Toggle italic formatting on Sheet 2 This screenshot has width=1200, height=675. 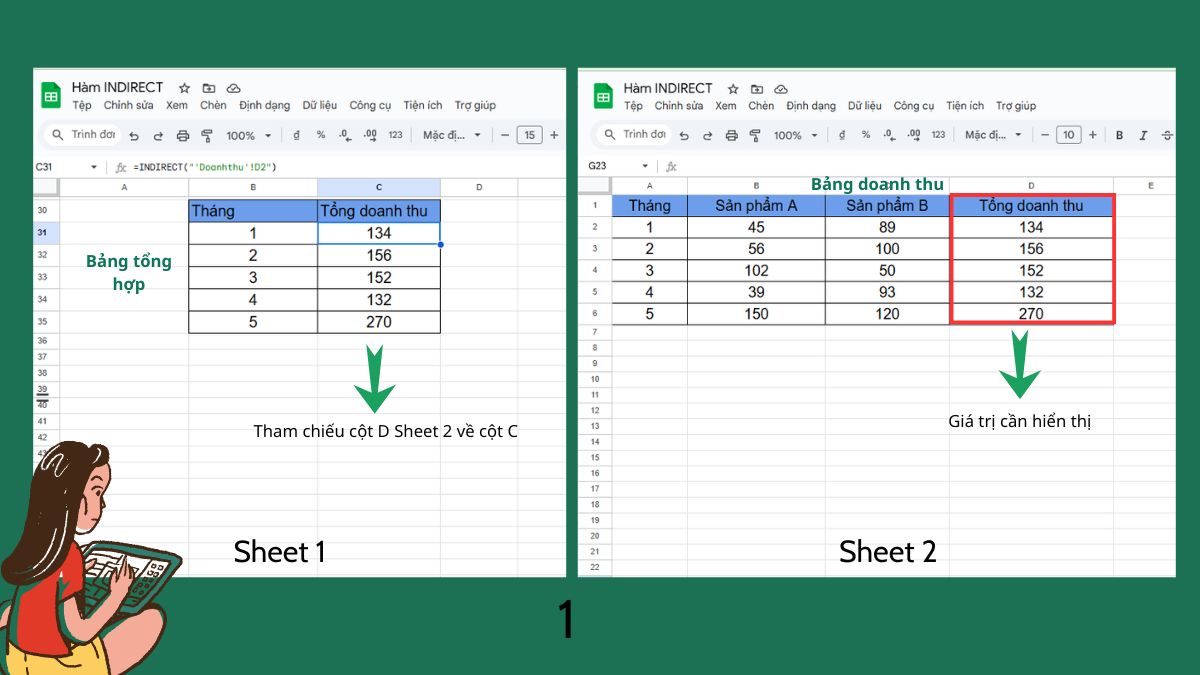point(1141,135)
